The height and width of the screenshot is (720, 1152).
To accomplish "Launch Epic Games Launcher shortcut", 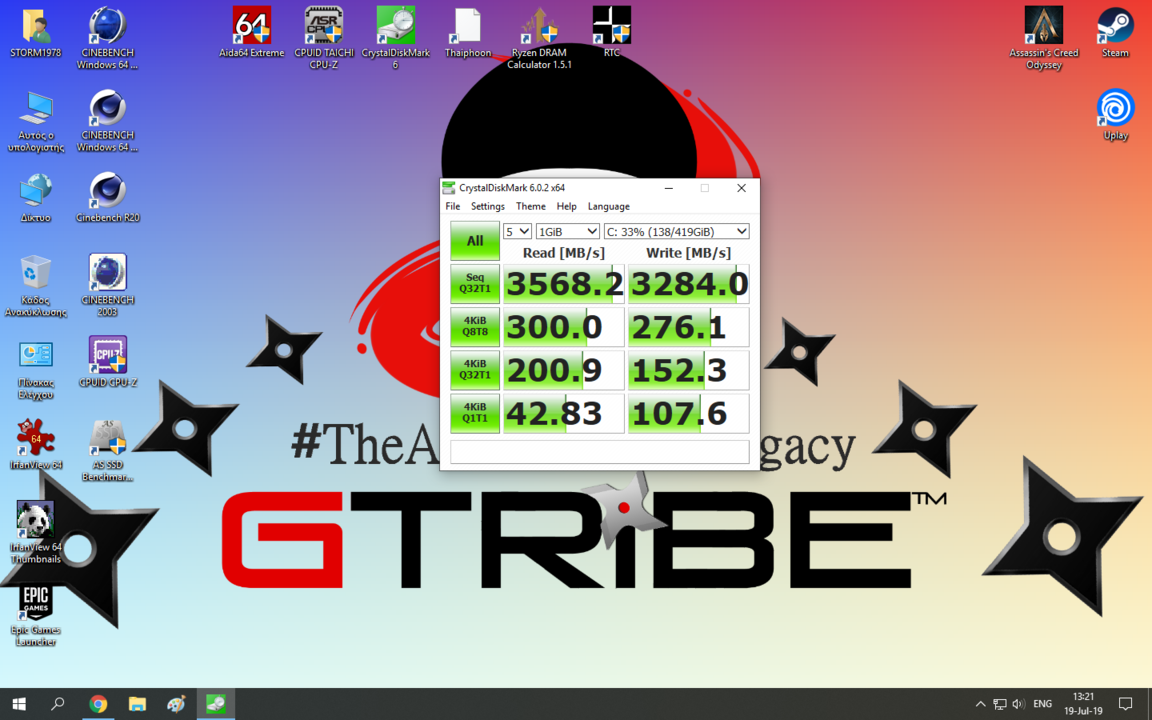I will pyautogui.click(x=35, y=614).
